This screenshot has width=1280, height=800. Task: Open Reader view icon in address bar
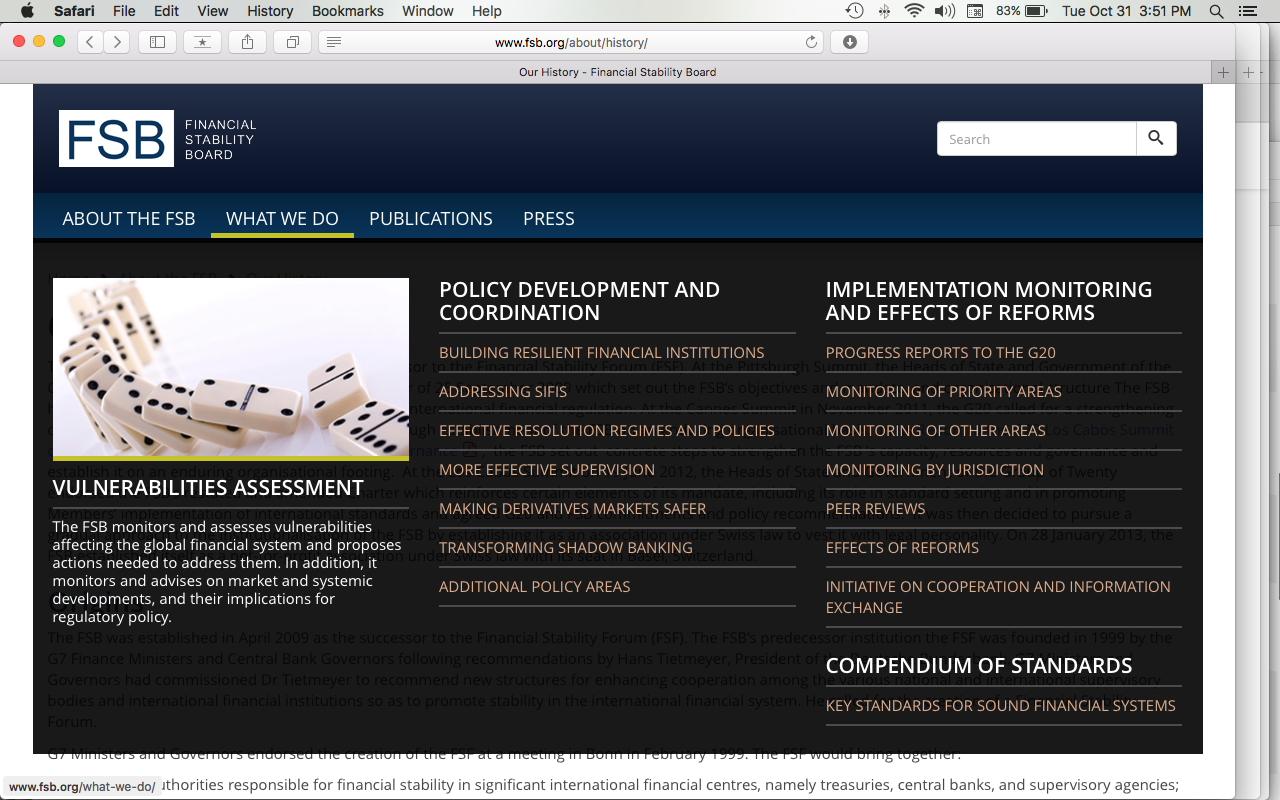pos(334,42)
